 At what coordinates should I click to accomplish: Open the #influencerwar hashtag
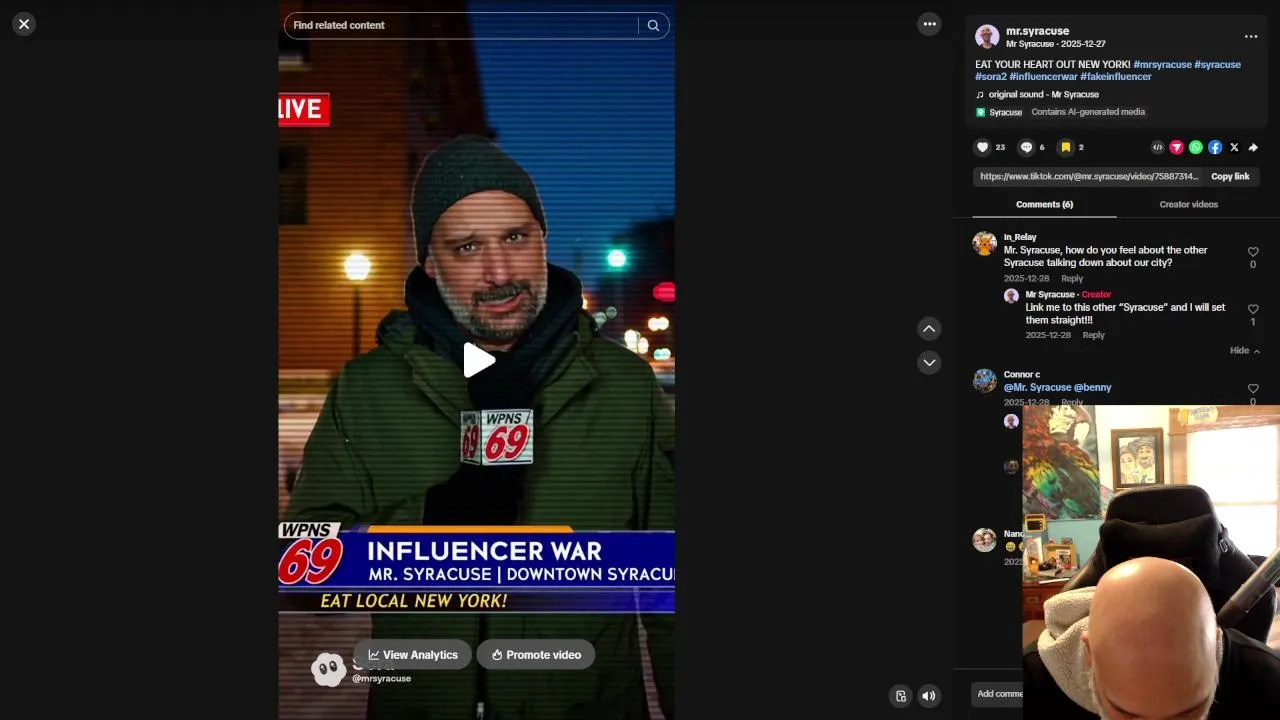[x=1043, y=77]
